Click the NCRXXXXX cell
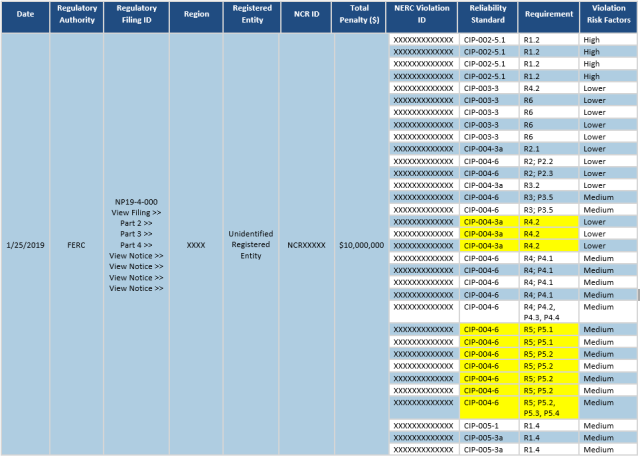 point(300,245)
